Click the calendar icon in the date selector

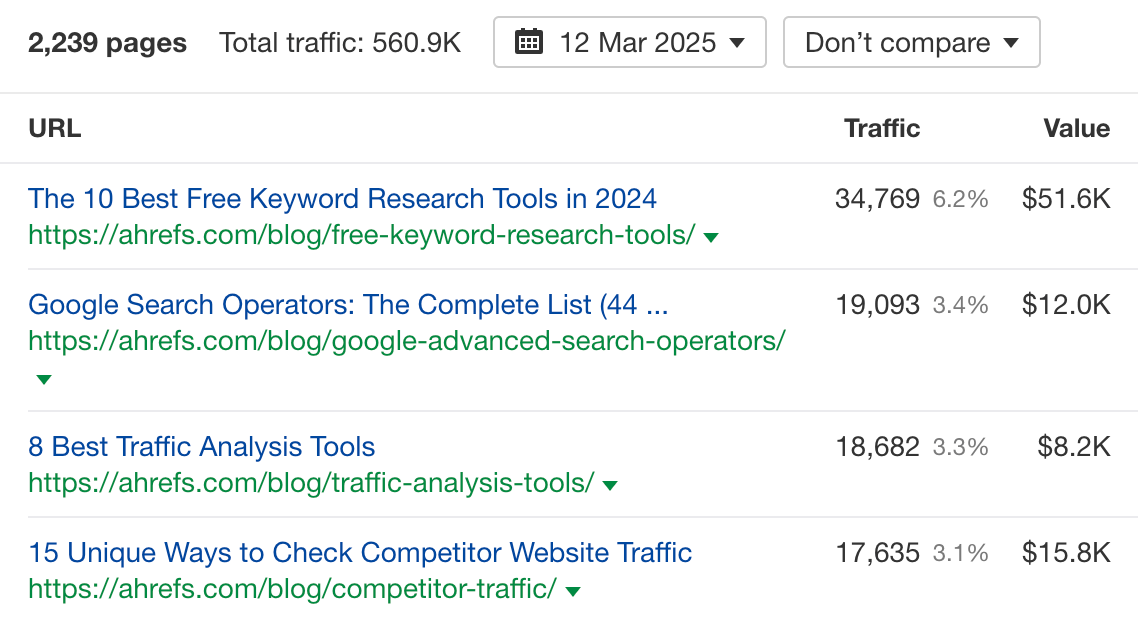click(x=531, y=42)
